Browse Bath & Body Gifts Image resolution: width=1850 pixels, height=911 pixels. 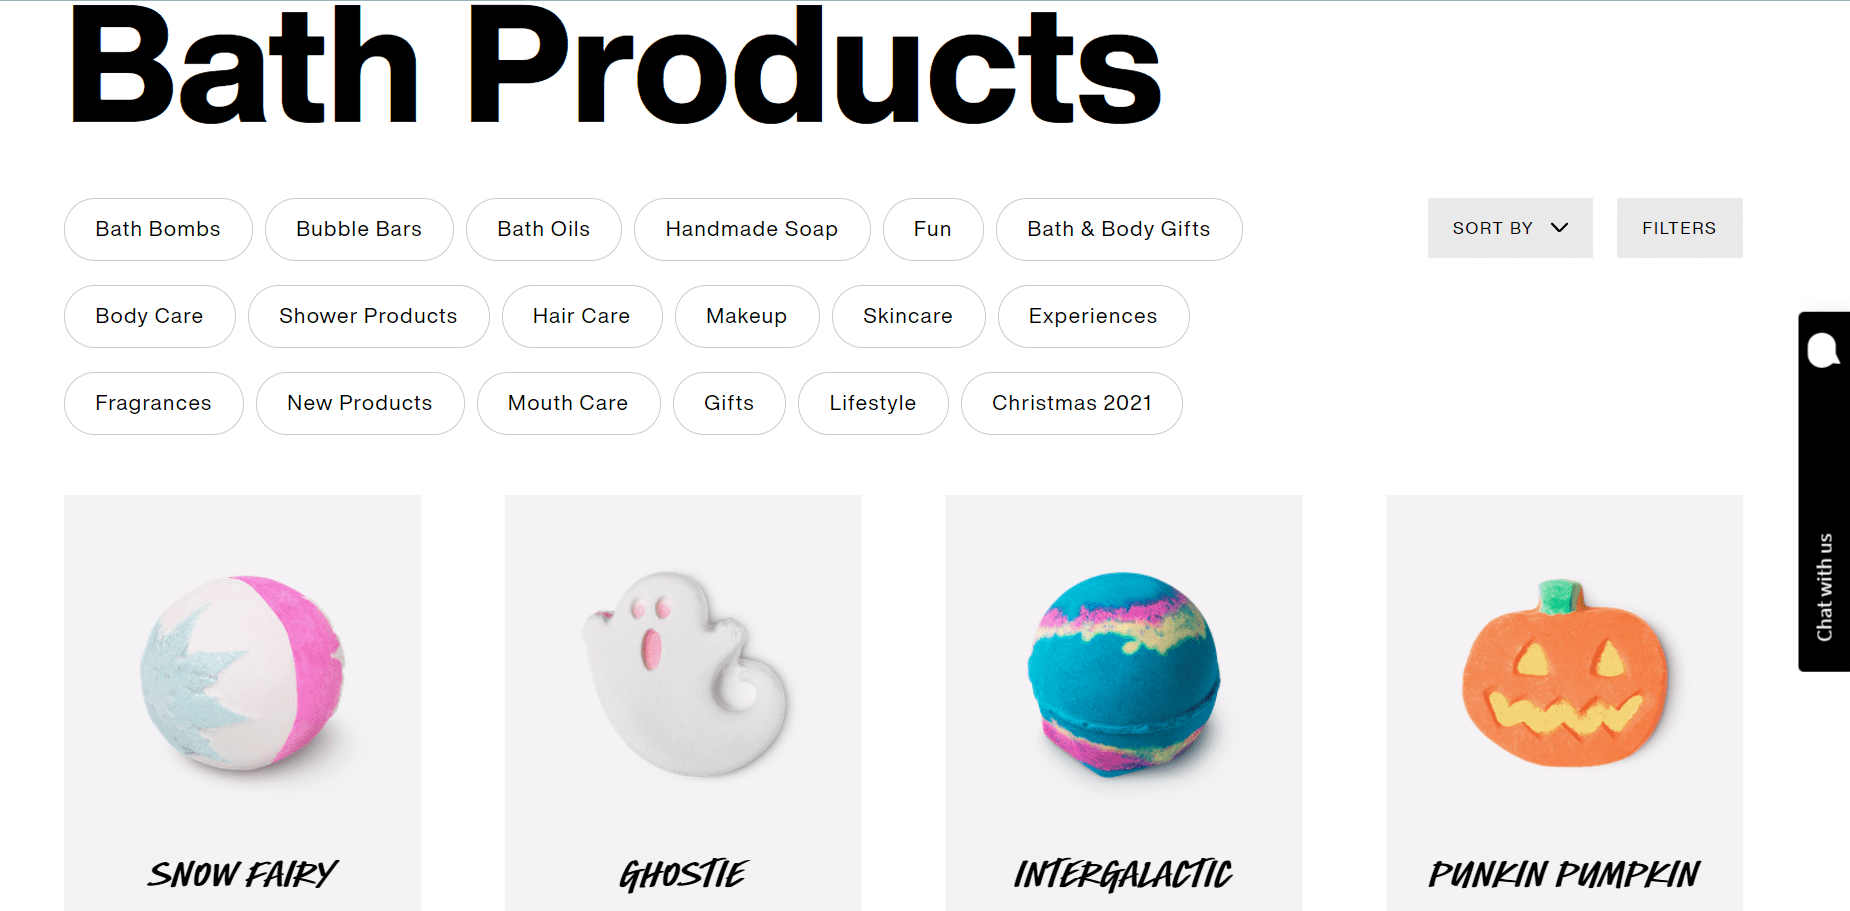coord(1119,229)
